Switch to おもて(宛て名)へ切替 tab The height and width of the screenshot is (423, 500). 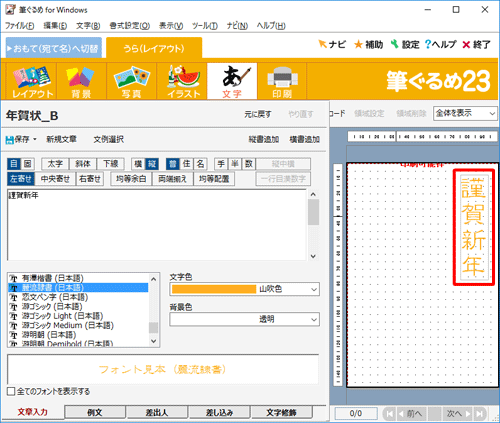coord(54,48)
